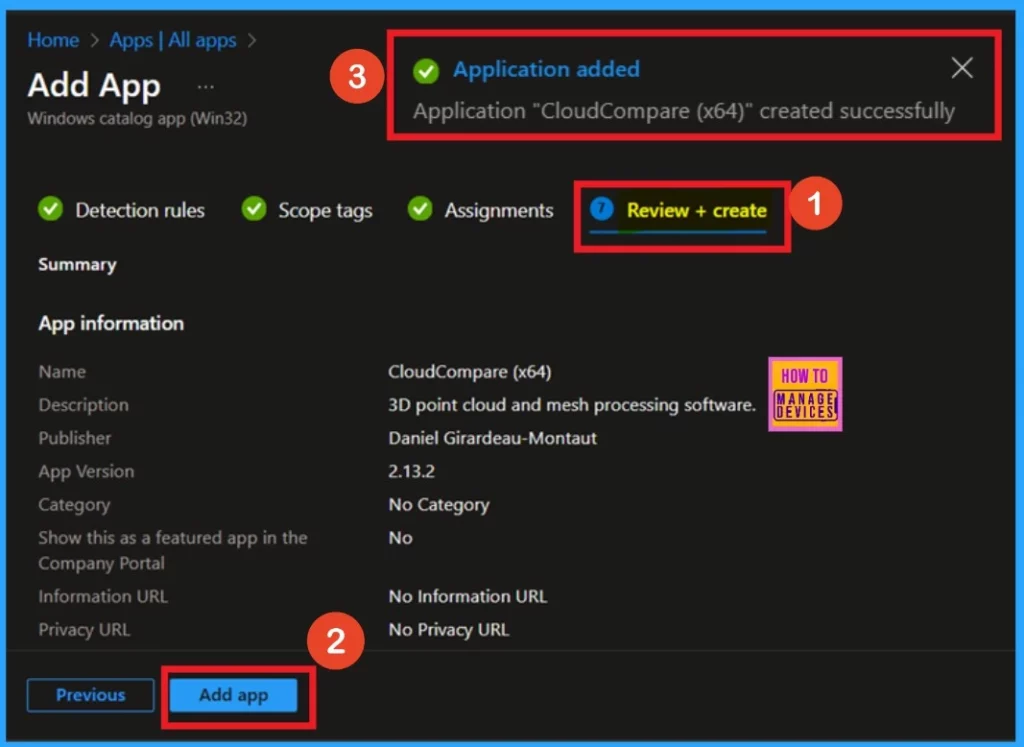Click the Category field label
Screen dimensions: 1024x747
[74, 505]
